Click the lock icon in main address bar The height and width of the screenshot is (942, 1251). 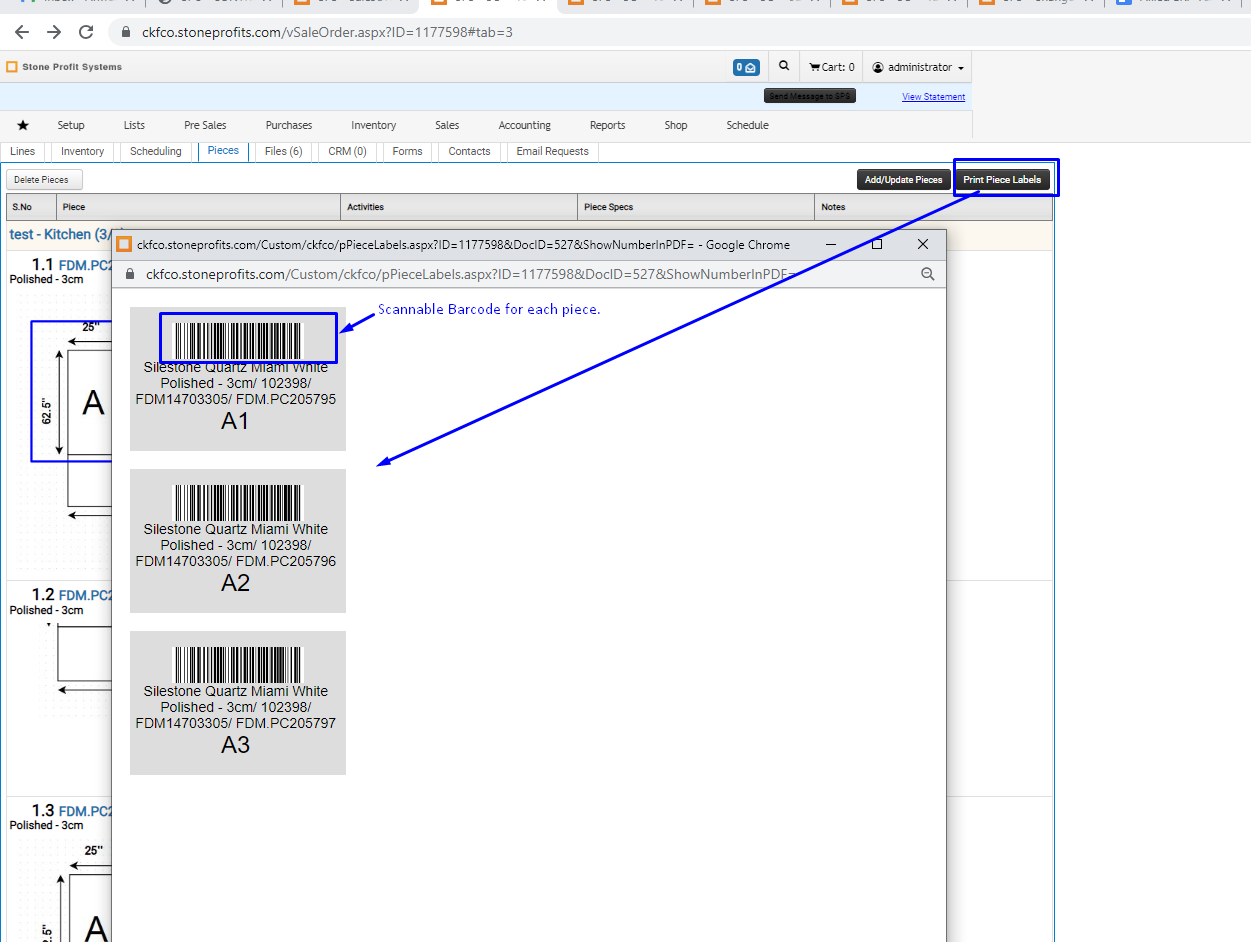point(126,32)
